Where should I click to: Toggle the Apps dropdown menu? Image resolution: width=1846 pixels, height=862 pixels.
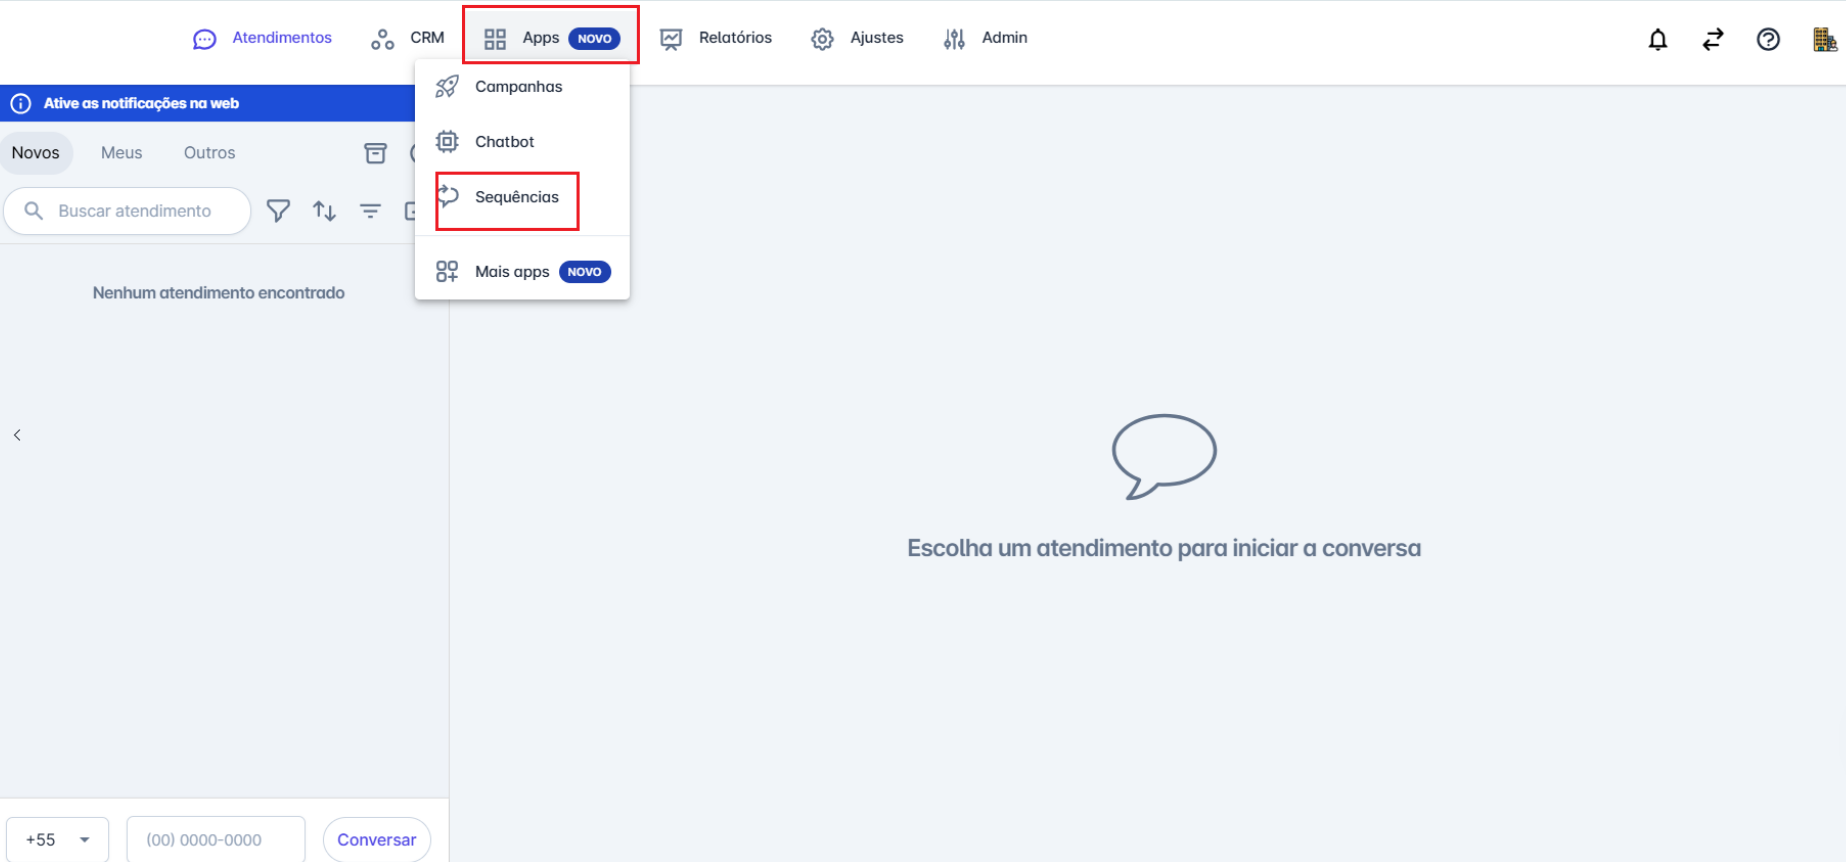[x=550, y=38]
